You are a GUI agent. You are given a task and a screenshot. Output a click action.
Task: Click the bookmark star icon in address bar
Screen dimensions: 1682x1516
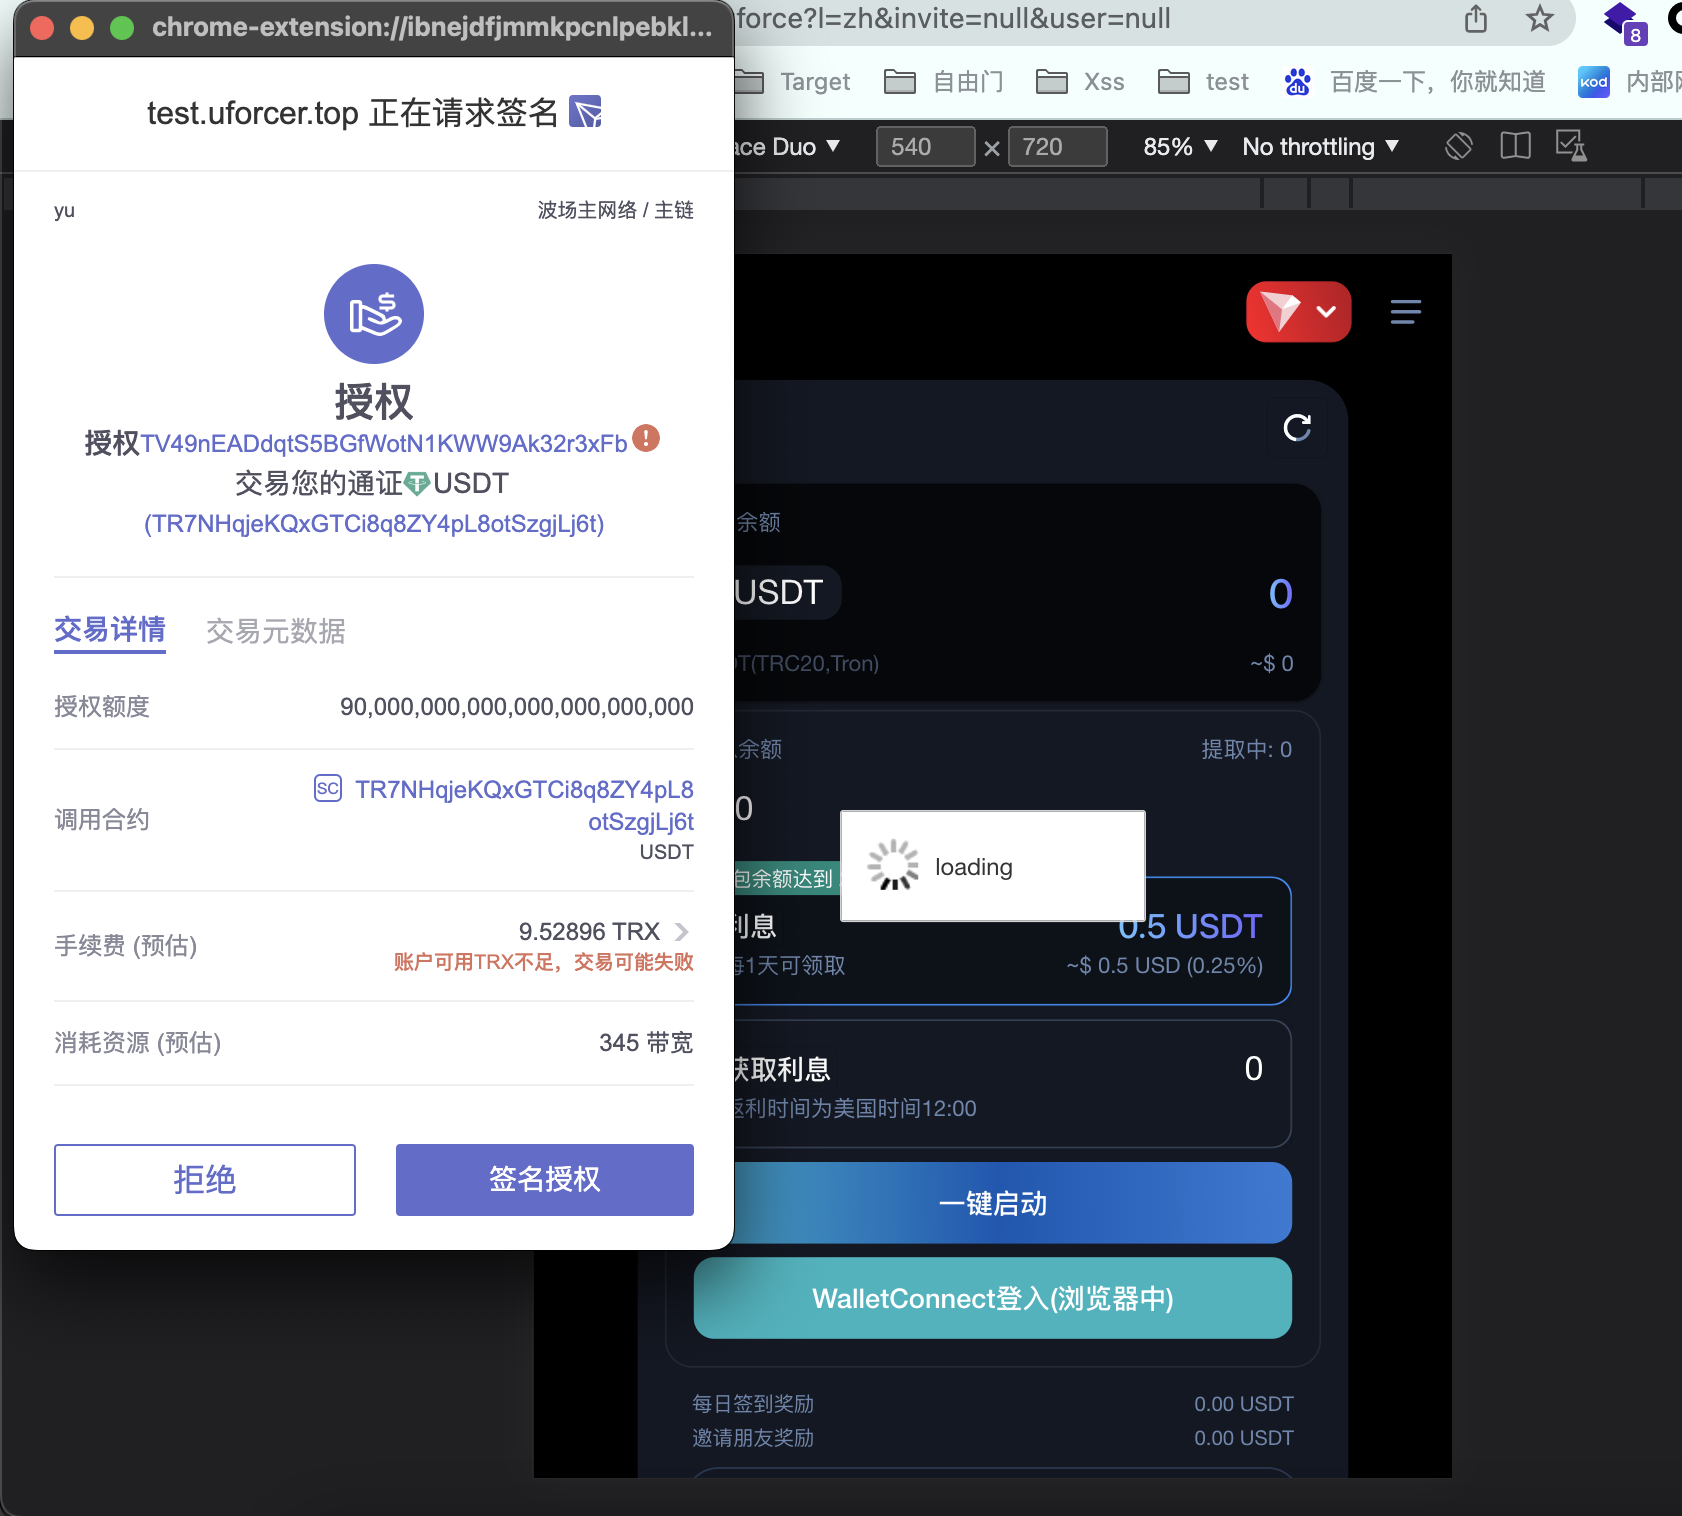pos(1539,19)
